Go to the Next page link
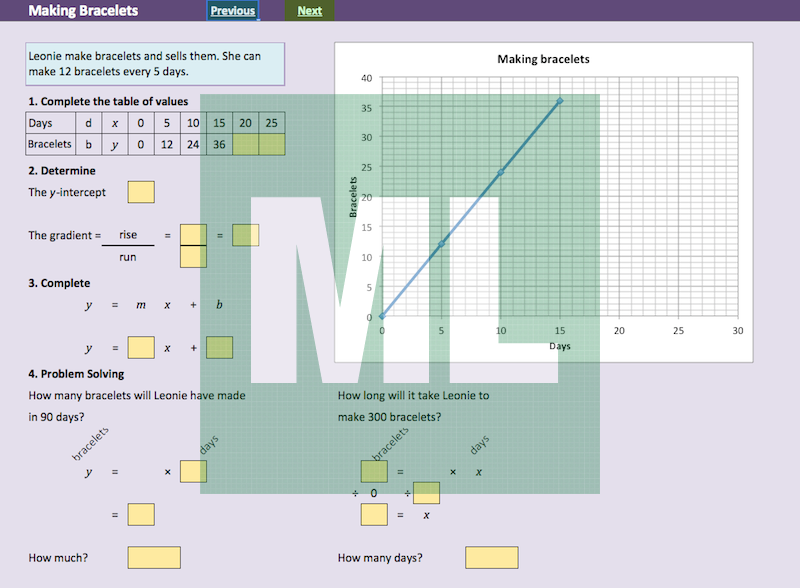The height and width of the screenshot is (588, 800). pyautogui.click(x=310, y=11)
